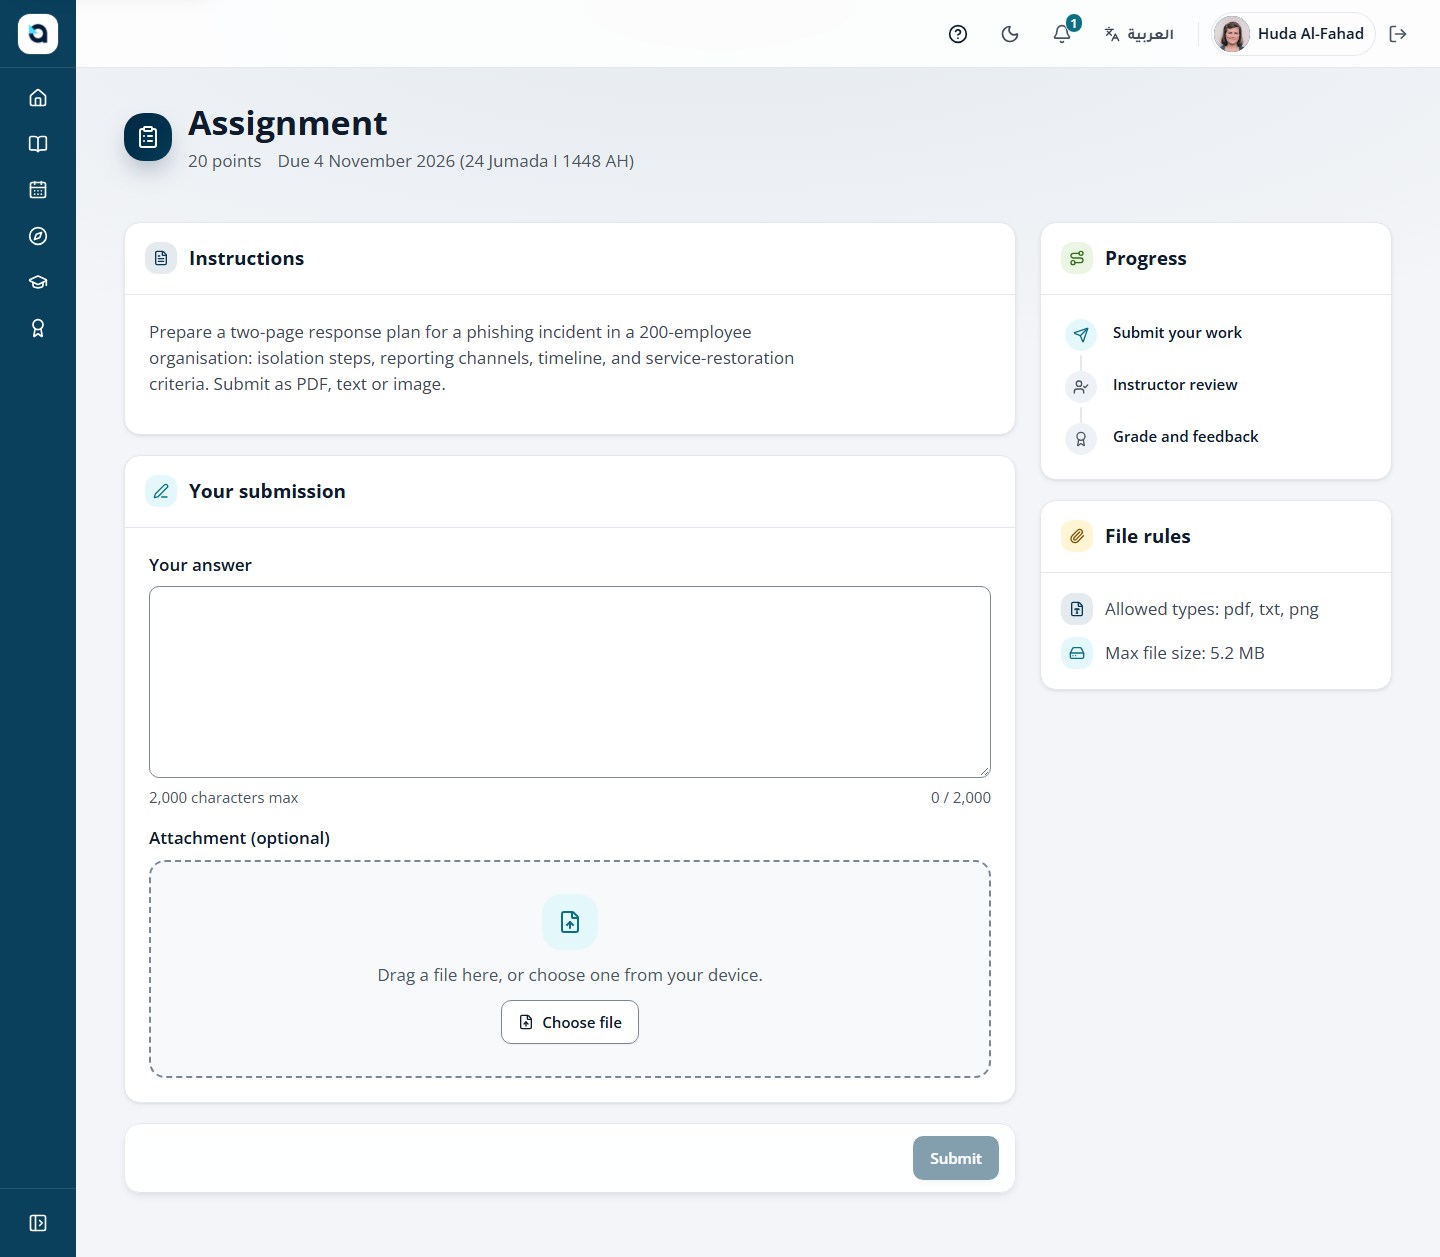The width and height of the screenshot is (1440, 1257).
Task: Click the Allowed types file icon
Action: (x=1077, y=609)
